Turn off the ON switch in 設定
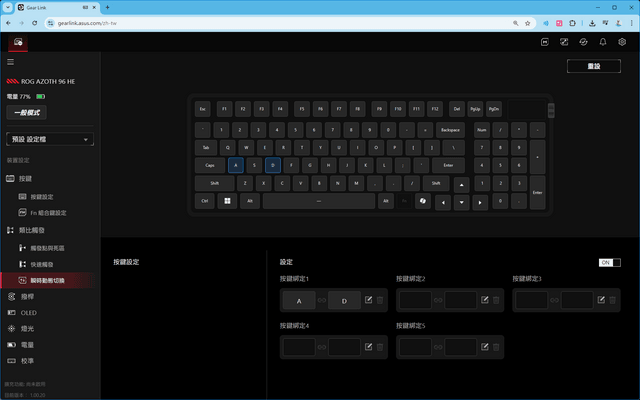Viewport: 640px width, 400px height. click(609, 262)
